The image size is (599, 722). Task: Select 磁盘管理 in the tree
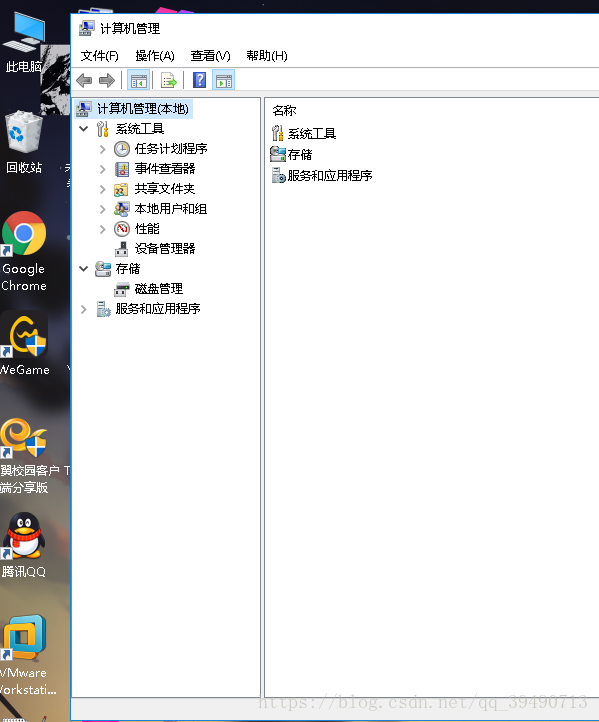159,289
